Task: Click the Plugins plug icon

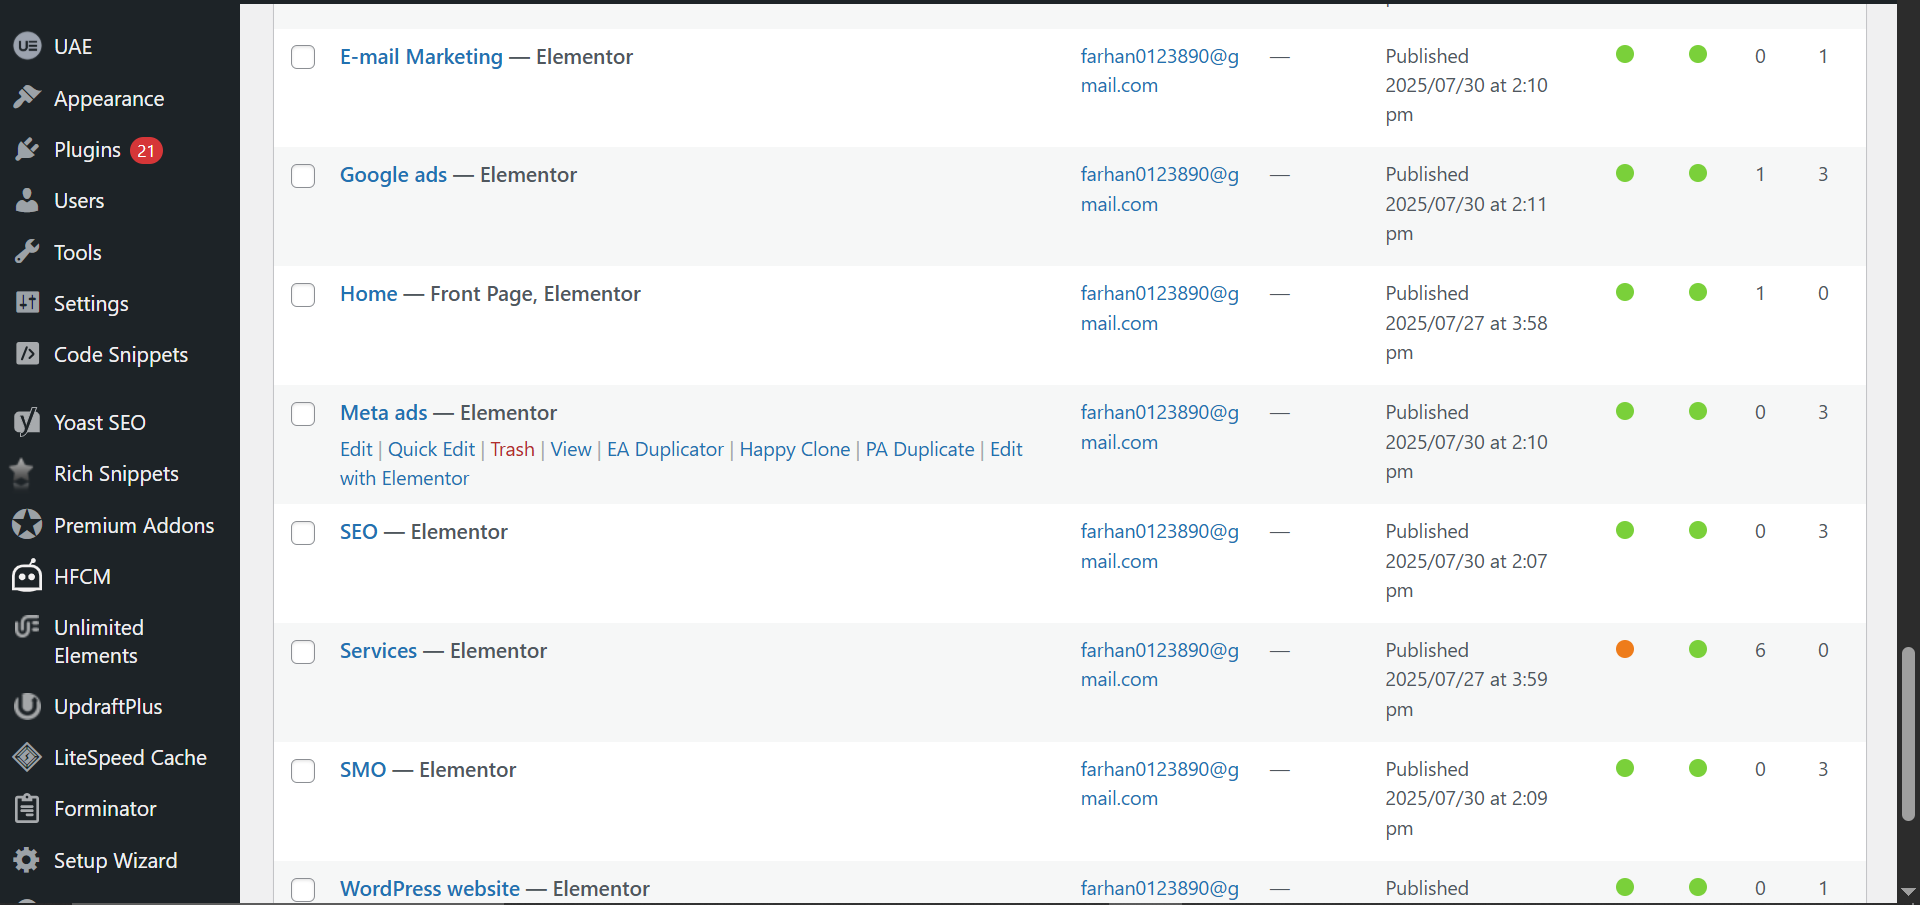Action: (27, 150)
